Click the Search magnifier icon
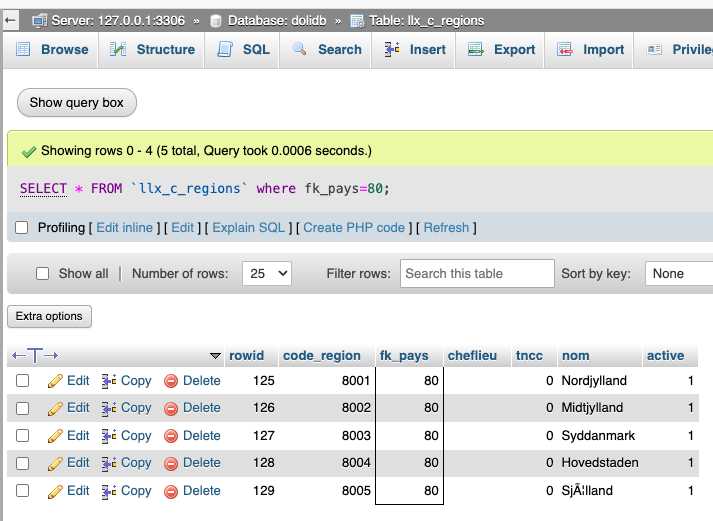 click(300, 49)
